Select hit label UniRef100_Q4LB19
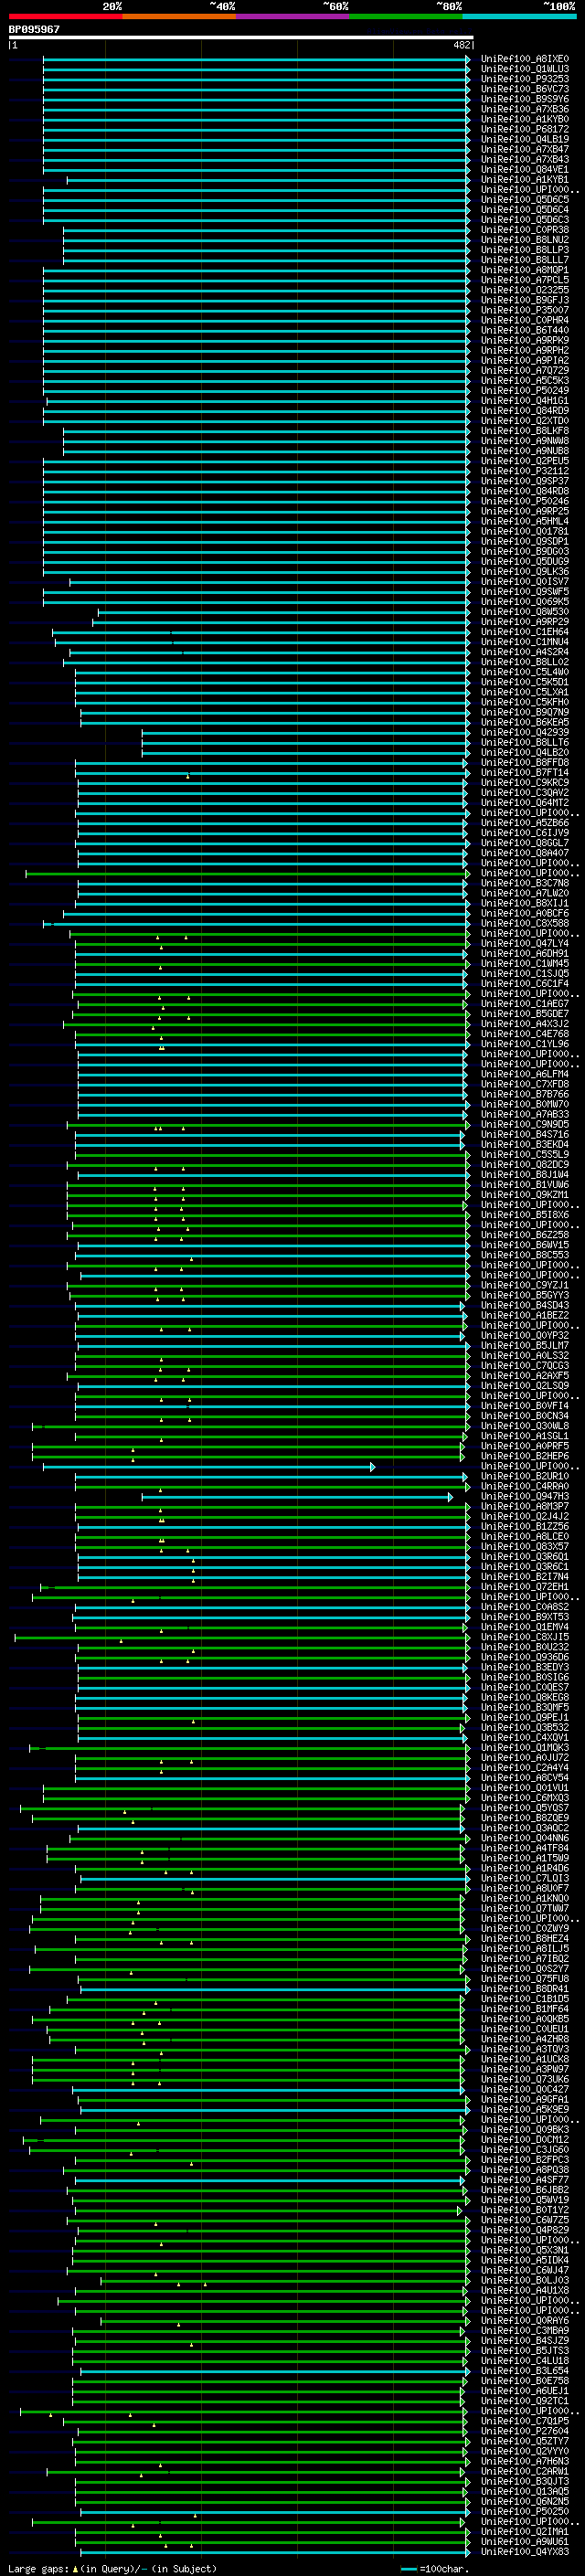 [524, 139]
